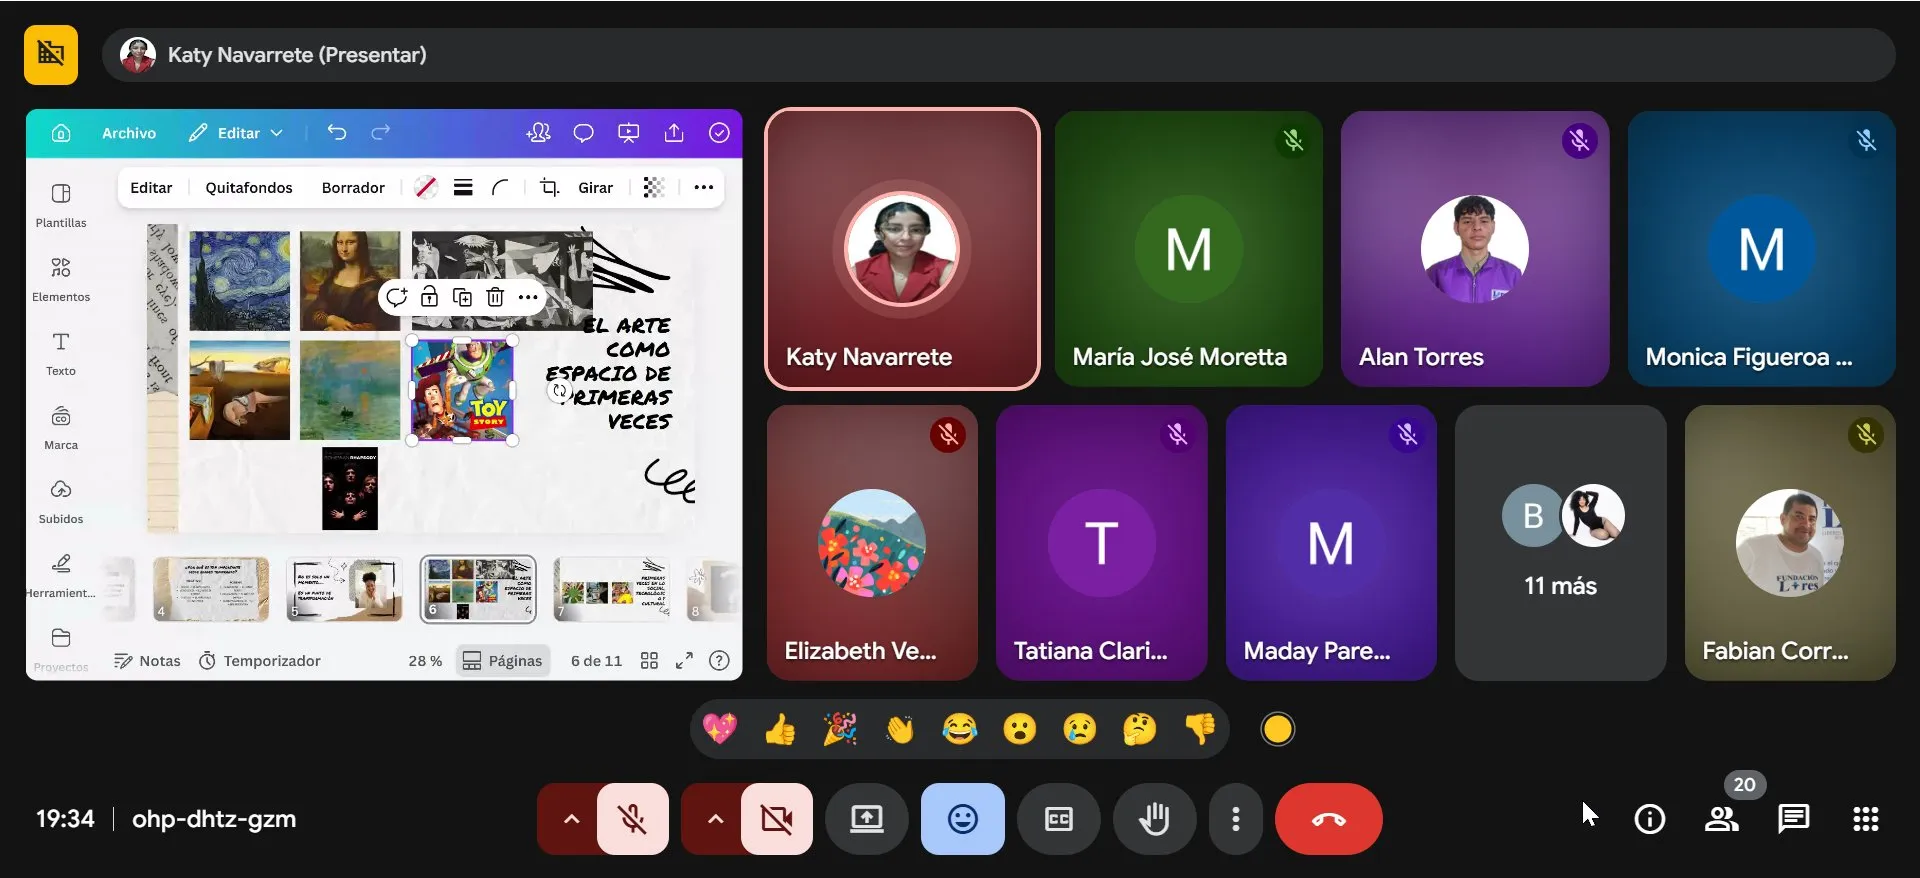Open the in-call chat panel

point(1793,819)
